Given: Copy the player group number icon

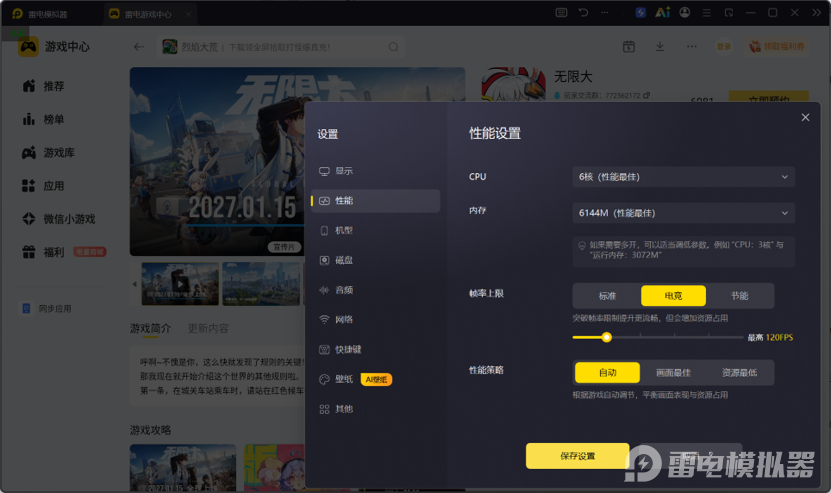Looking at the screenshot, I should click(647, 95).
